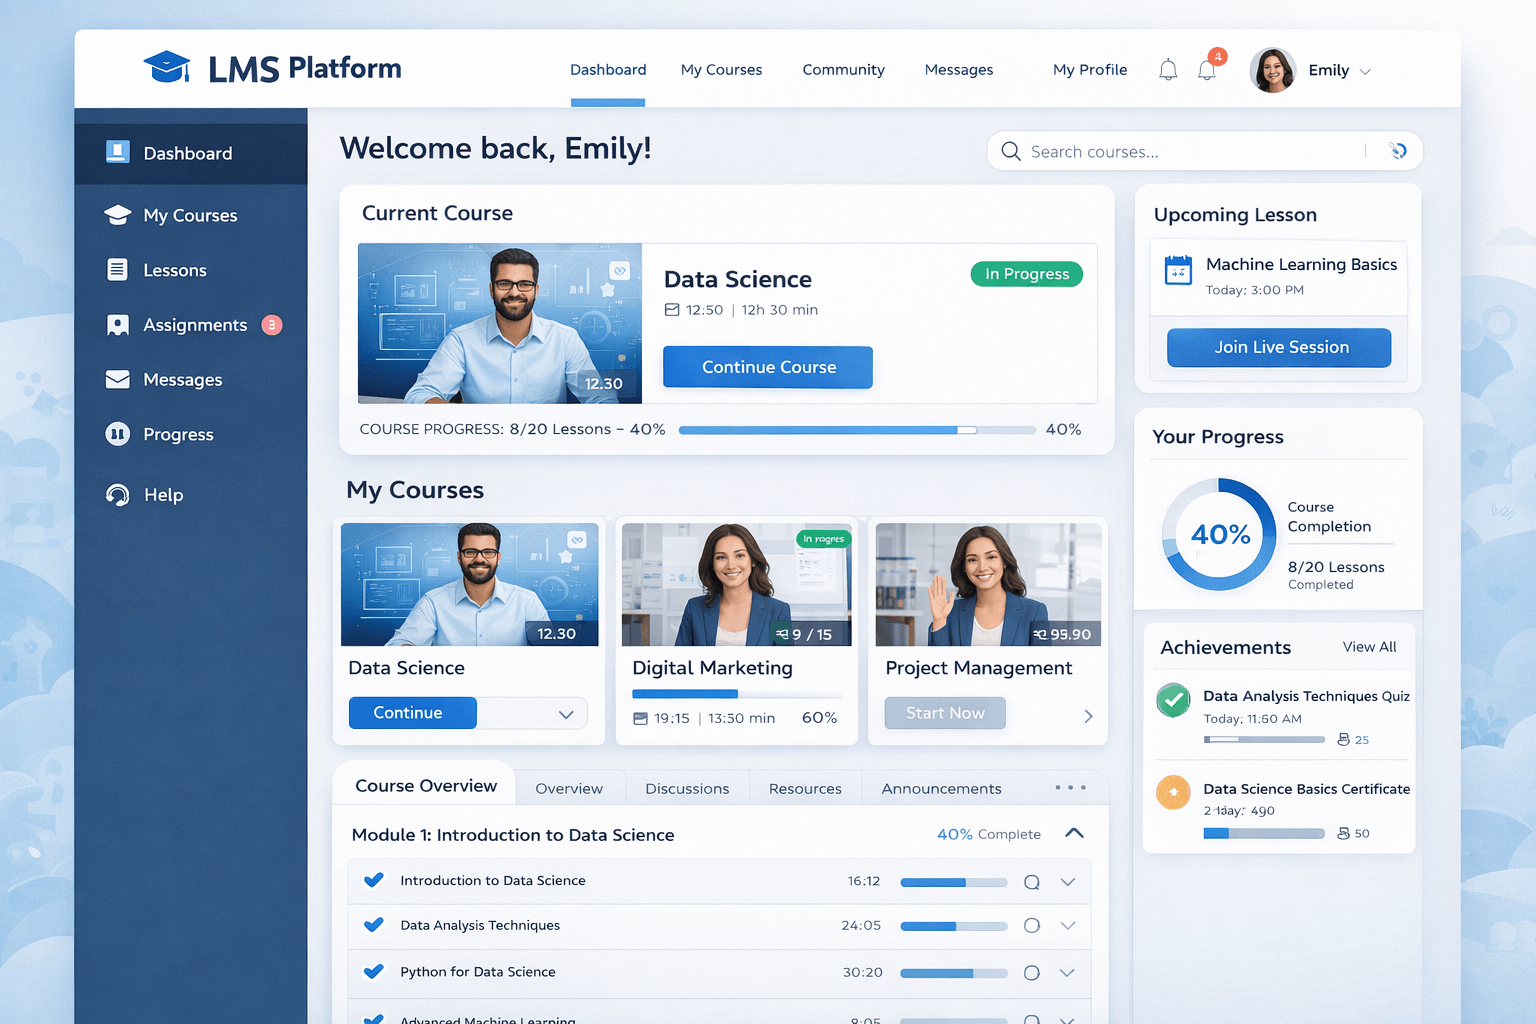Collapse Module 1 Introduction to Data Science
This screenshot has width=1536, height=1024.
tap(1074, 834)
